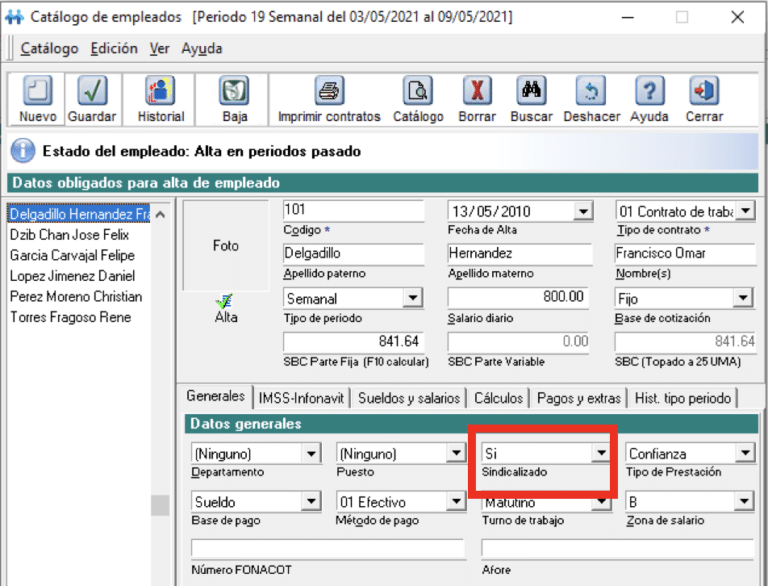Open the Edición menu
Screen dimensions: 768x586
pyautogui.click(x=114, y=49)
